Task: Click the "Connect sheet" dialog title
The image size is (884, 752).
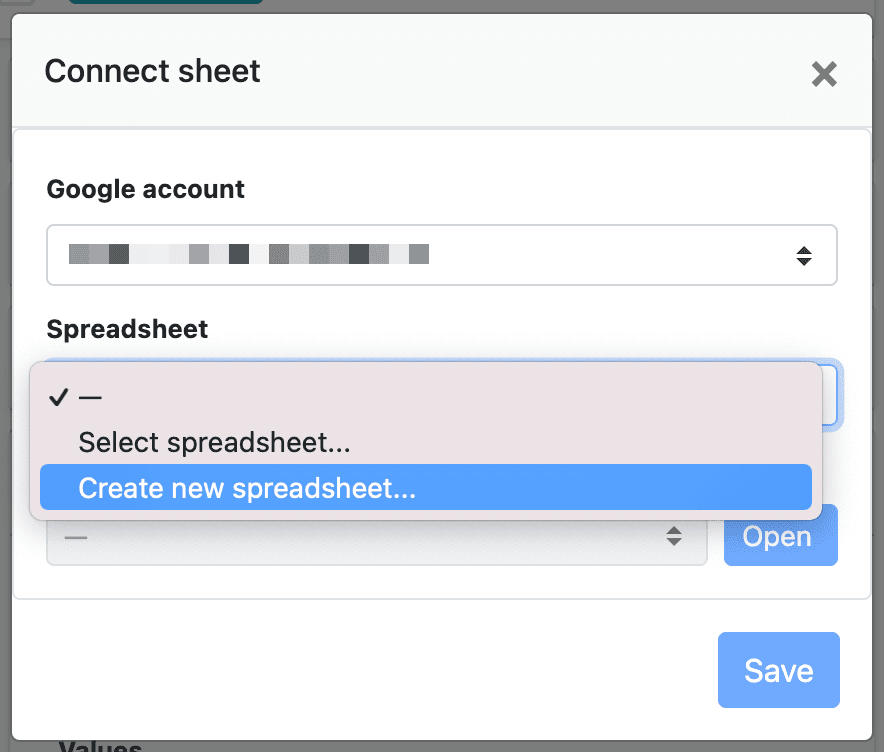Action: point(153,72)
